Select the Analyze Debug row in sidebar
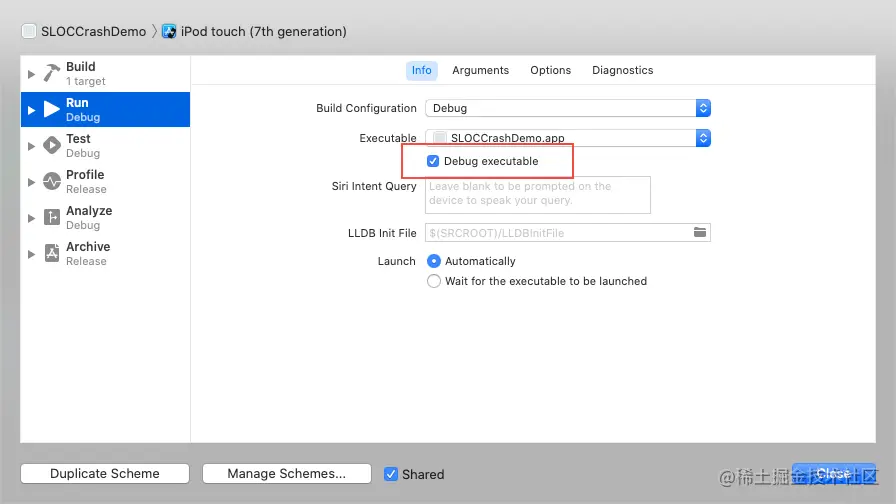 coord(105,218)
